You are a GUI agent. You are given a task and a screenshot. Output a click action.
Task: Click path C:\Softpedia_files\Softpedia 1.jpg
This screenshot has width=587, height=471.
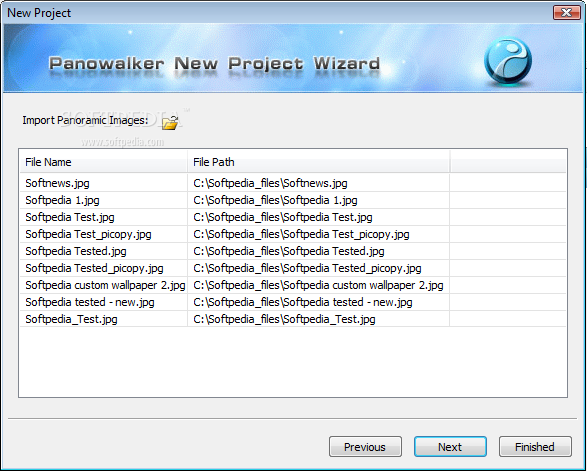275,200
